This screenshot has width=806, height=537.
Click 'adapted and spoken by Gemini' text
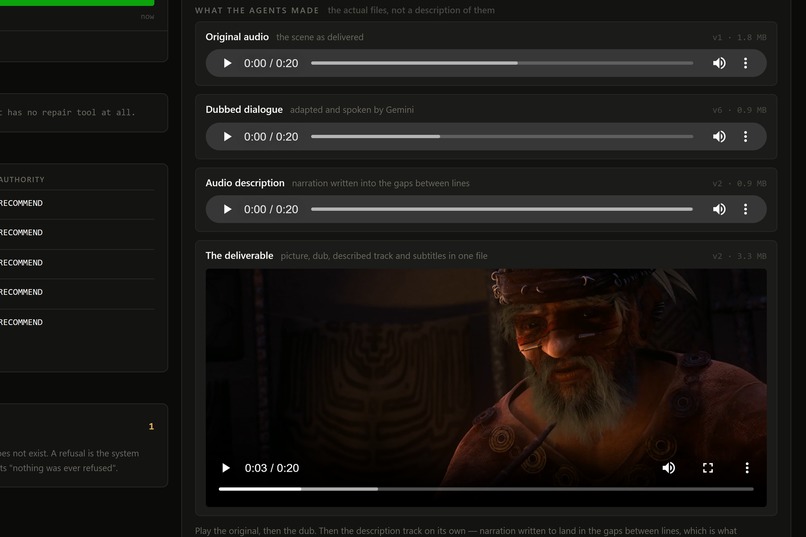pyautogui.click(x=352, y=109)
